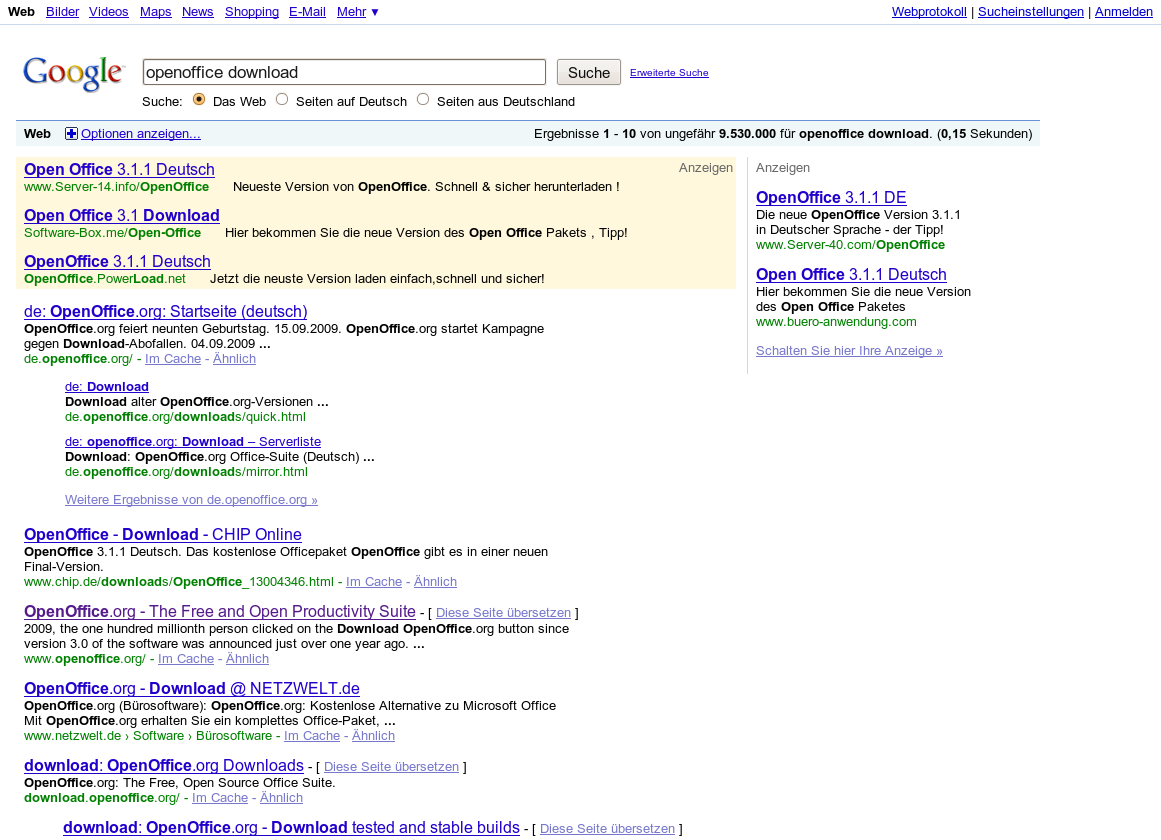Screen dimensions: 1161x840
Task: Open Ähnlich for netzwelt.de result
Action: pyautogui.click(x=373, y=736)
